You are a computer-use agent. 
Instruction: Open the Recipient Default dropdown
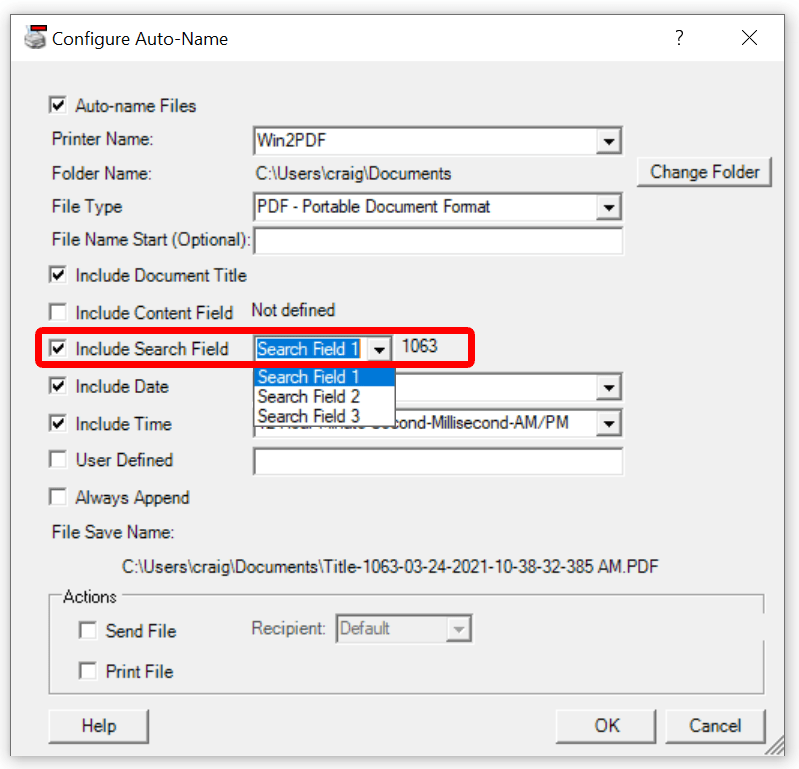pyautogui.click(x=458, y=629)
